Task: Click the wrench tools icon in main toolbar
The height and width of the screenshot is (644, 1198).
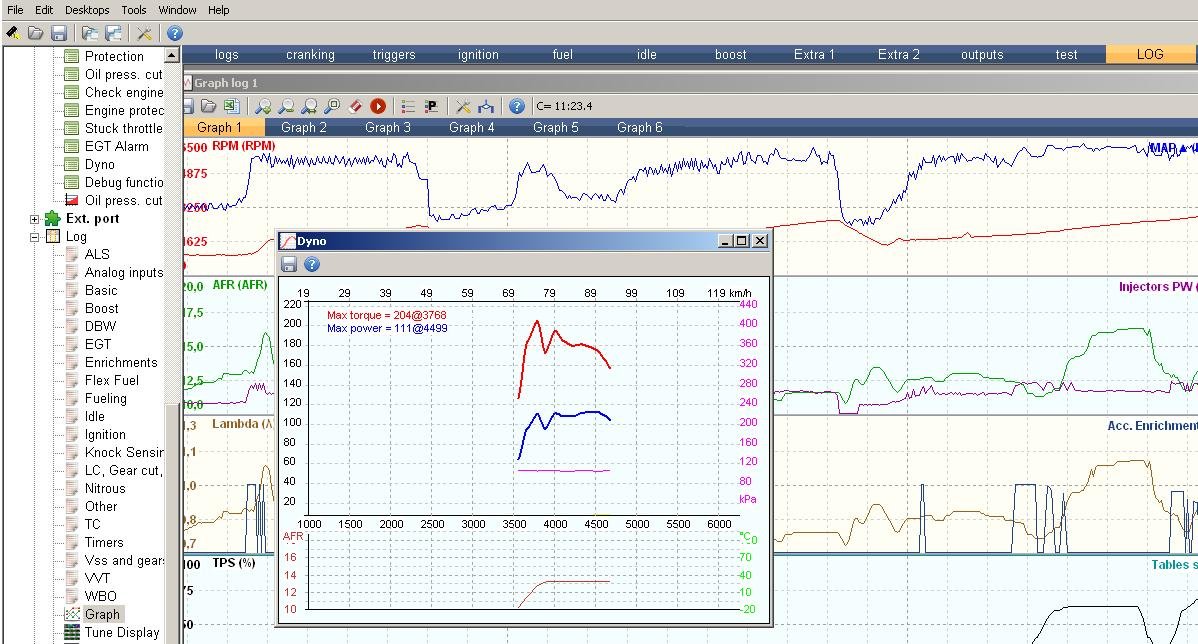Action: (x=144, y=33)
